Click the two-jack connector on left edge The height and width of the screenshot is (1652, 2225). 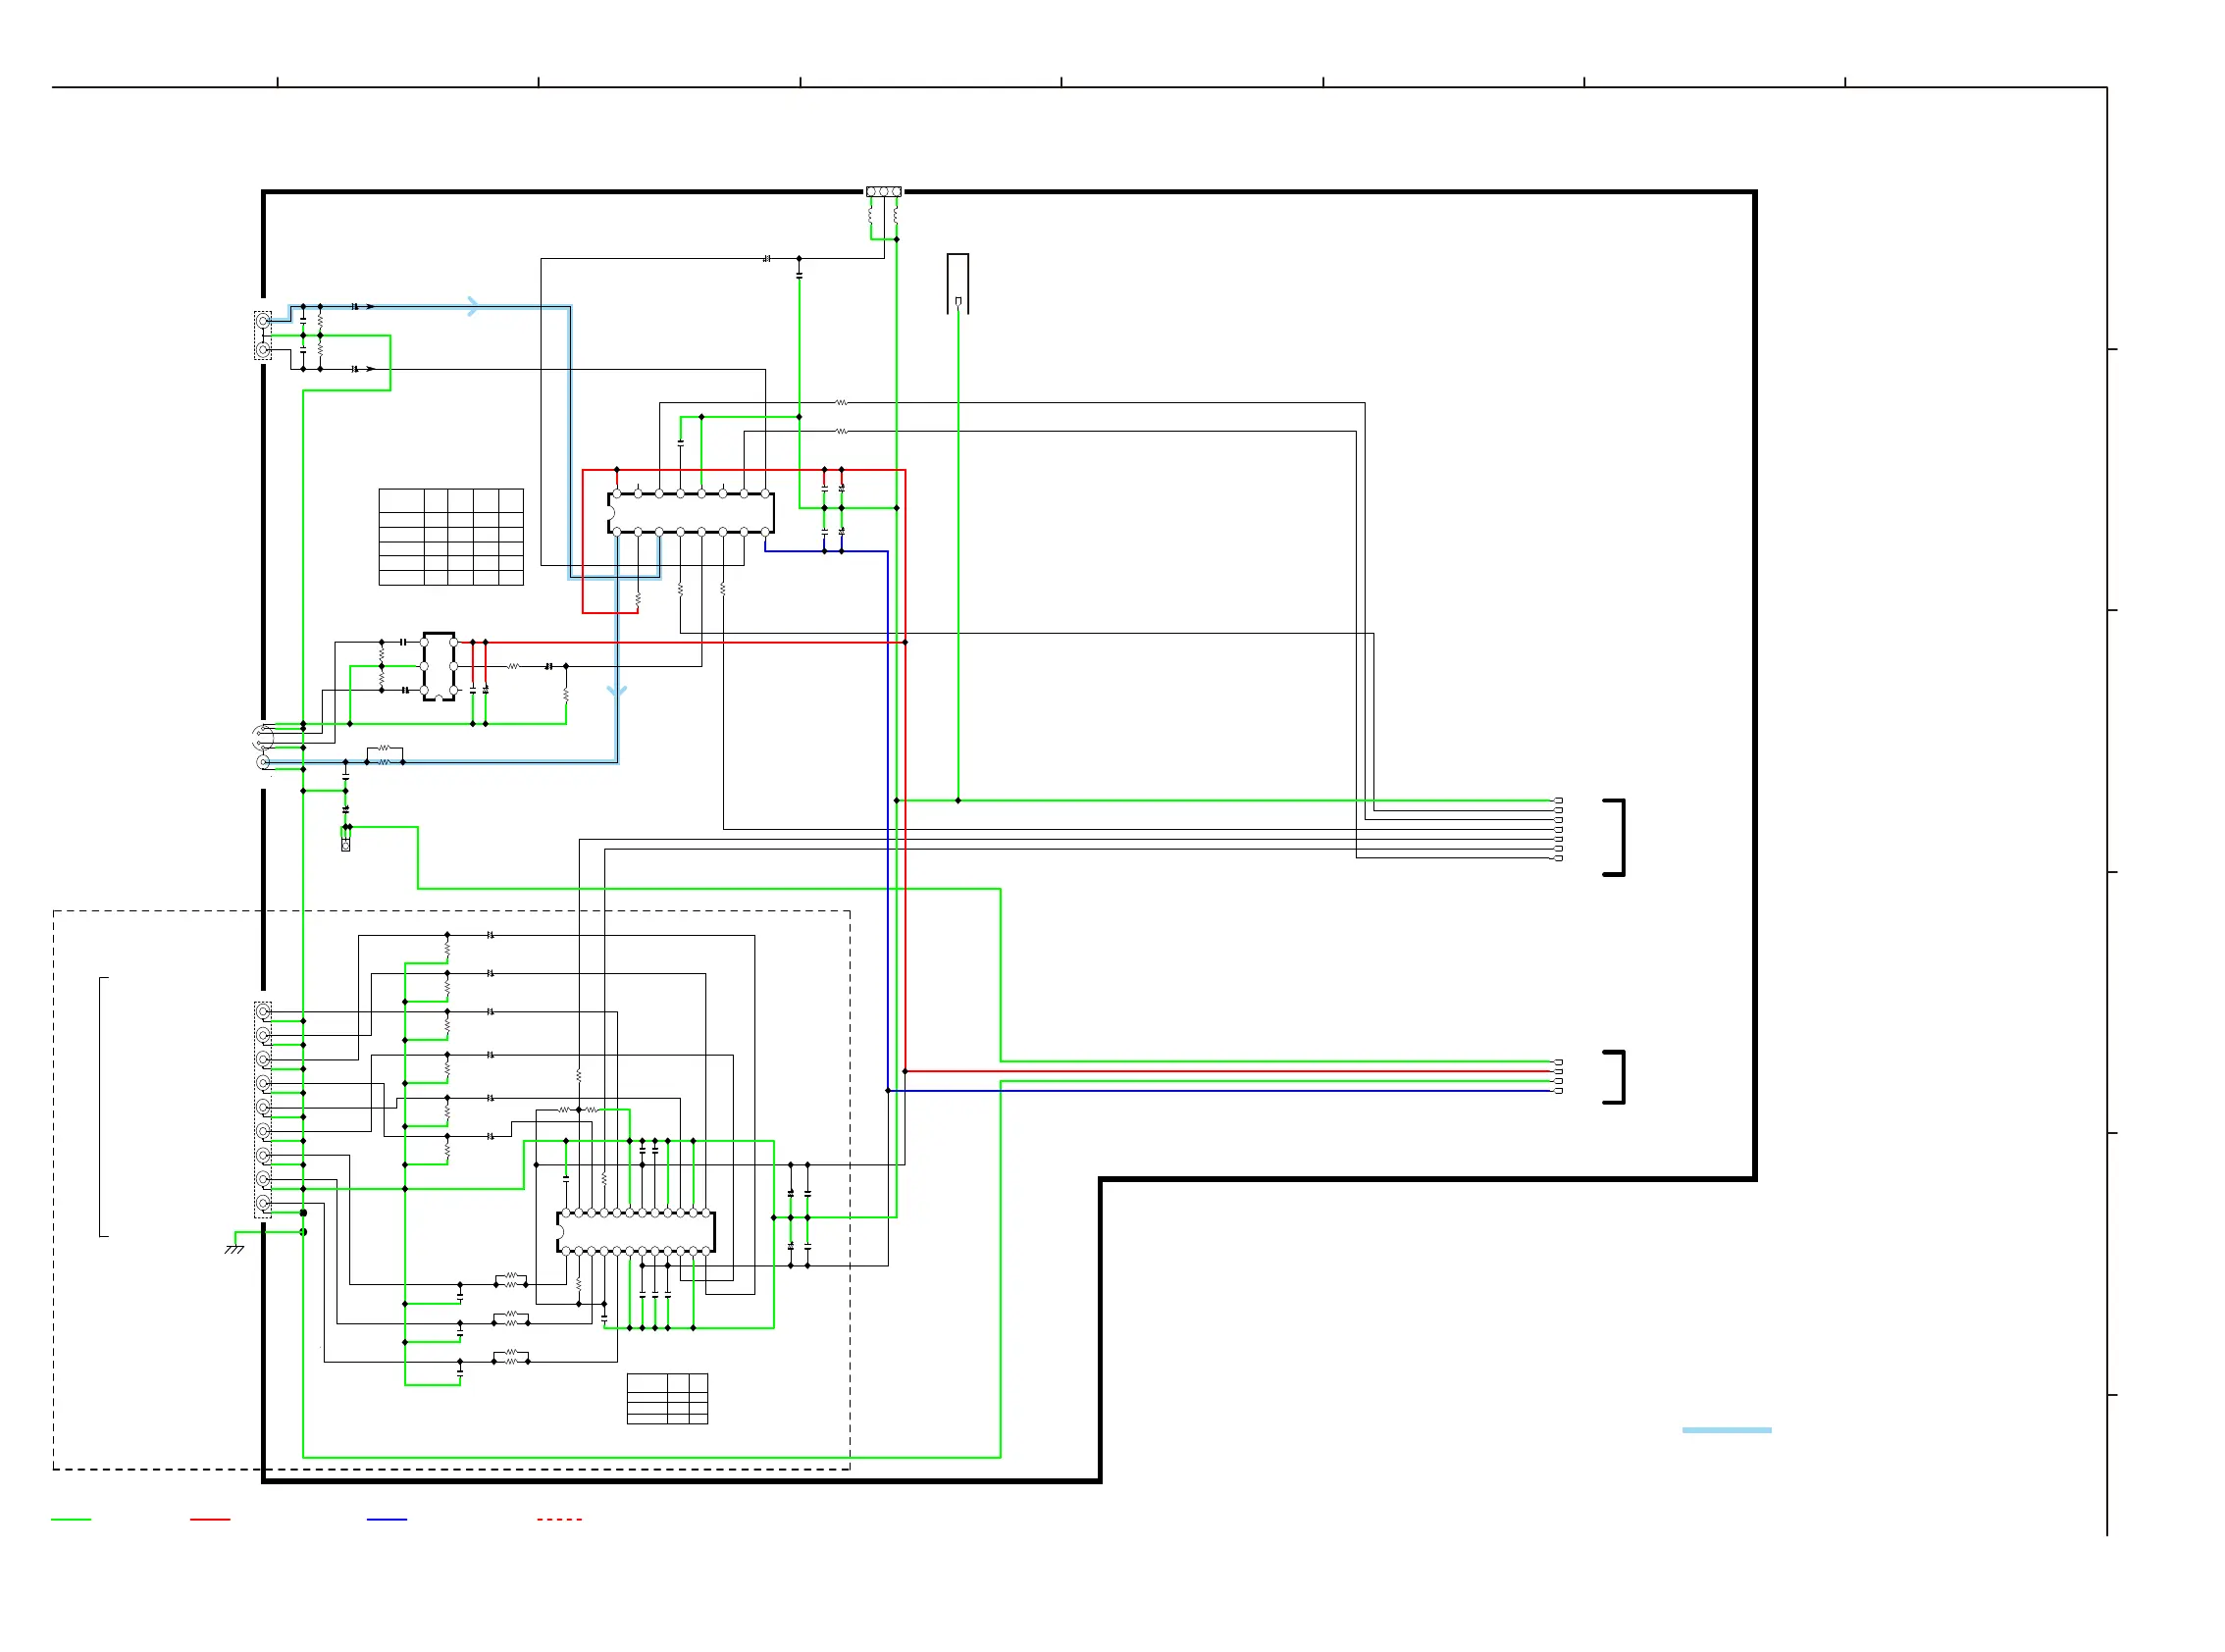[263, 335]
